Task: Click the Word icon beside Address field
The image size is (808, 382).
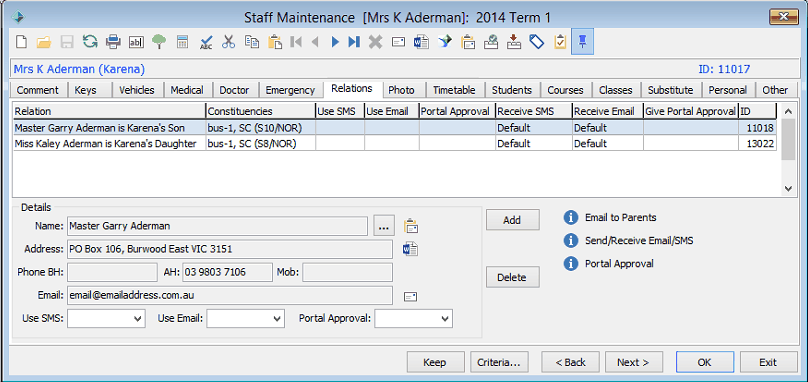Action: (x=410, y=249)
